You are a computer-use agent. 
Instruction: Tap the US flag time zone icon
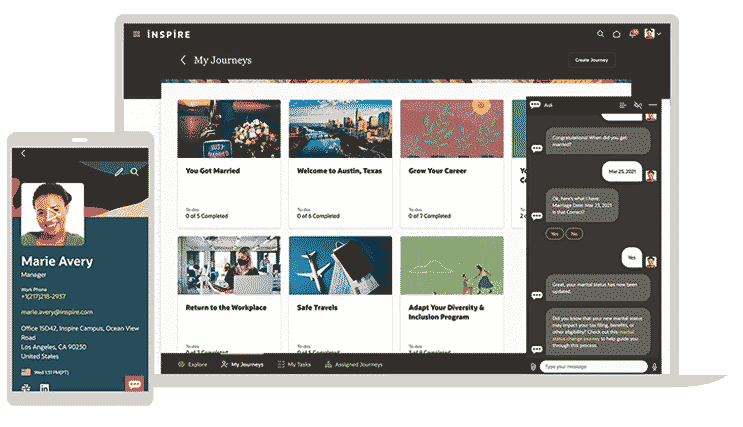click(26, 372)
